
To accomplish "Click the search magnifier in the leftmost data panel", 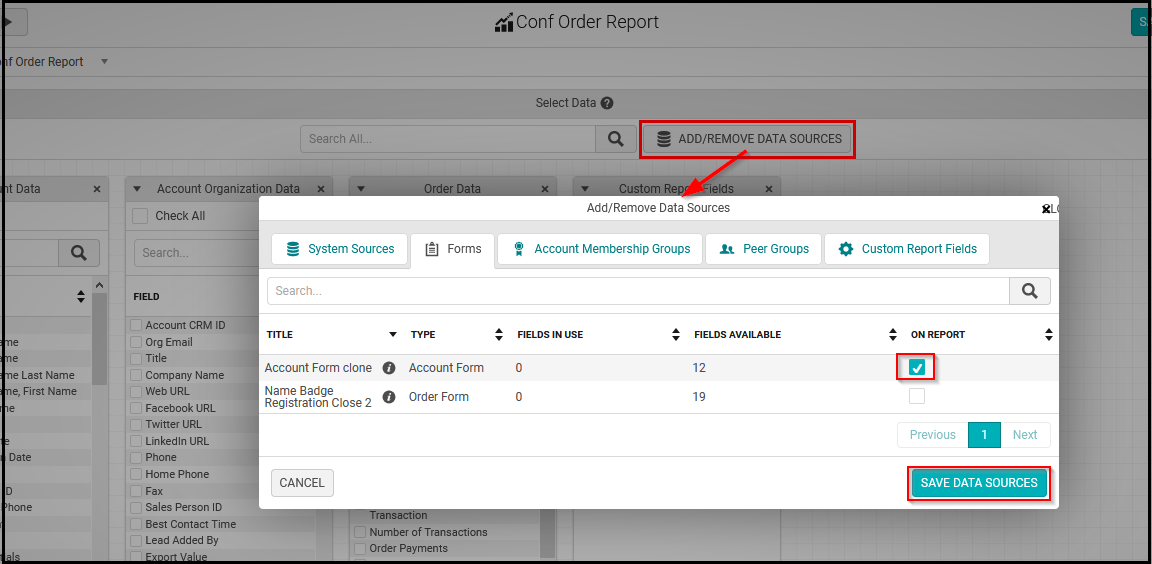I will (x=79, y=253).
